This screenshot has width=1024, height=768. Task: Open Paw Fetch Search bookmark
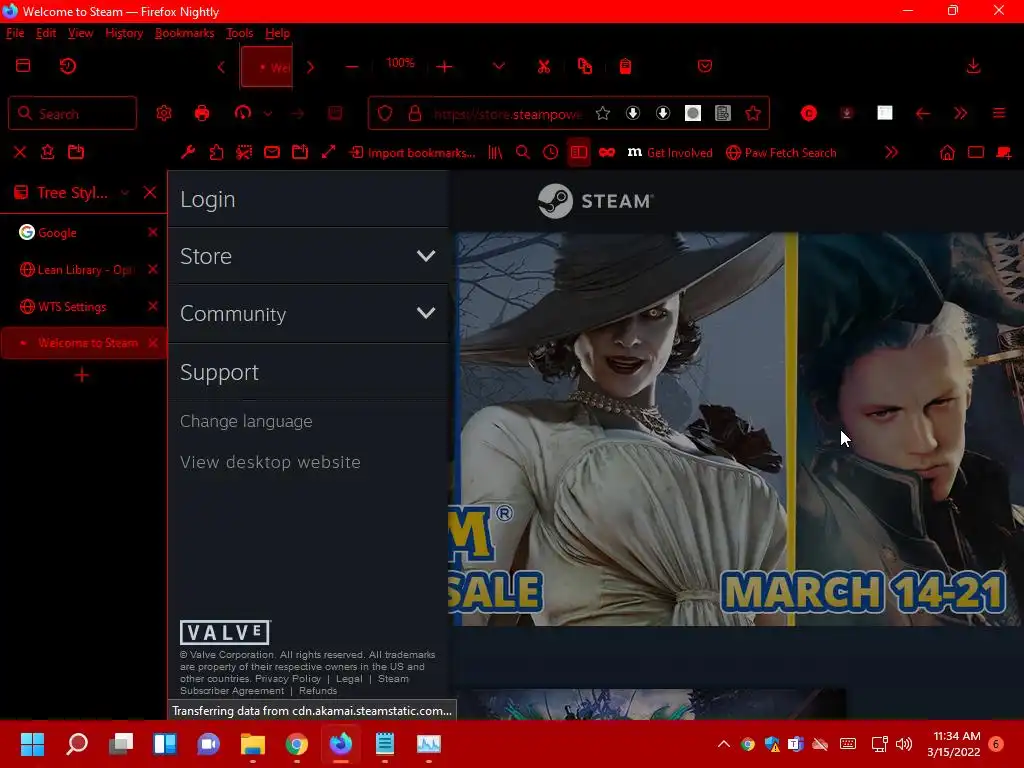[781, 153]
